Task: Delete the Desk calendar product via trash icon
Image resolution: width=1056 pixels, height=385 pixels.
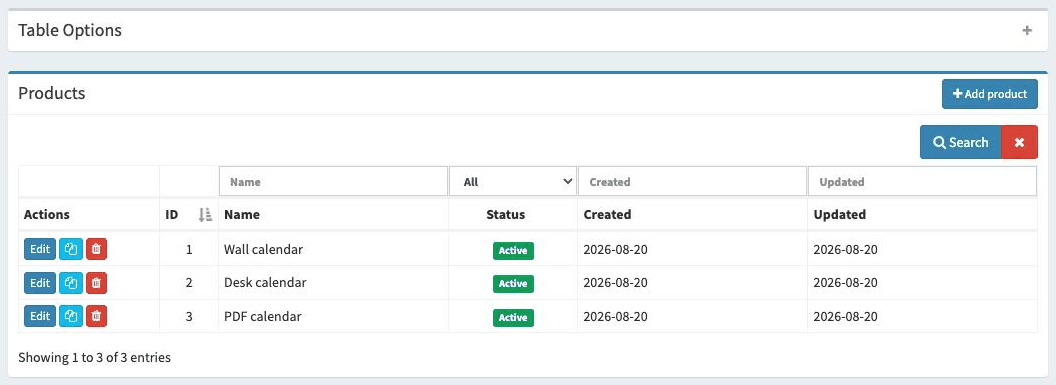Action: coord(96,283)
